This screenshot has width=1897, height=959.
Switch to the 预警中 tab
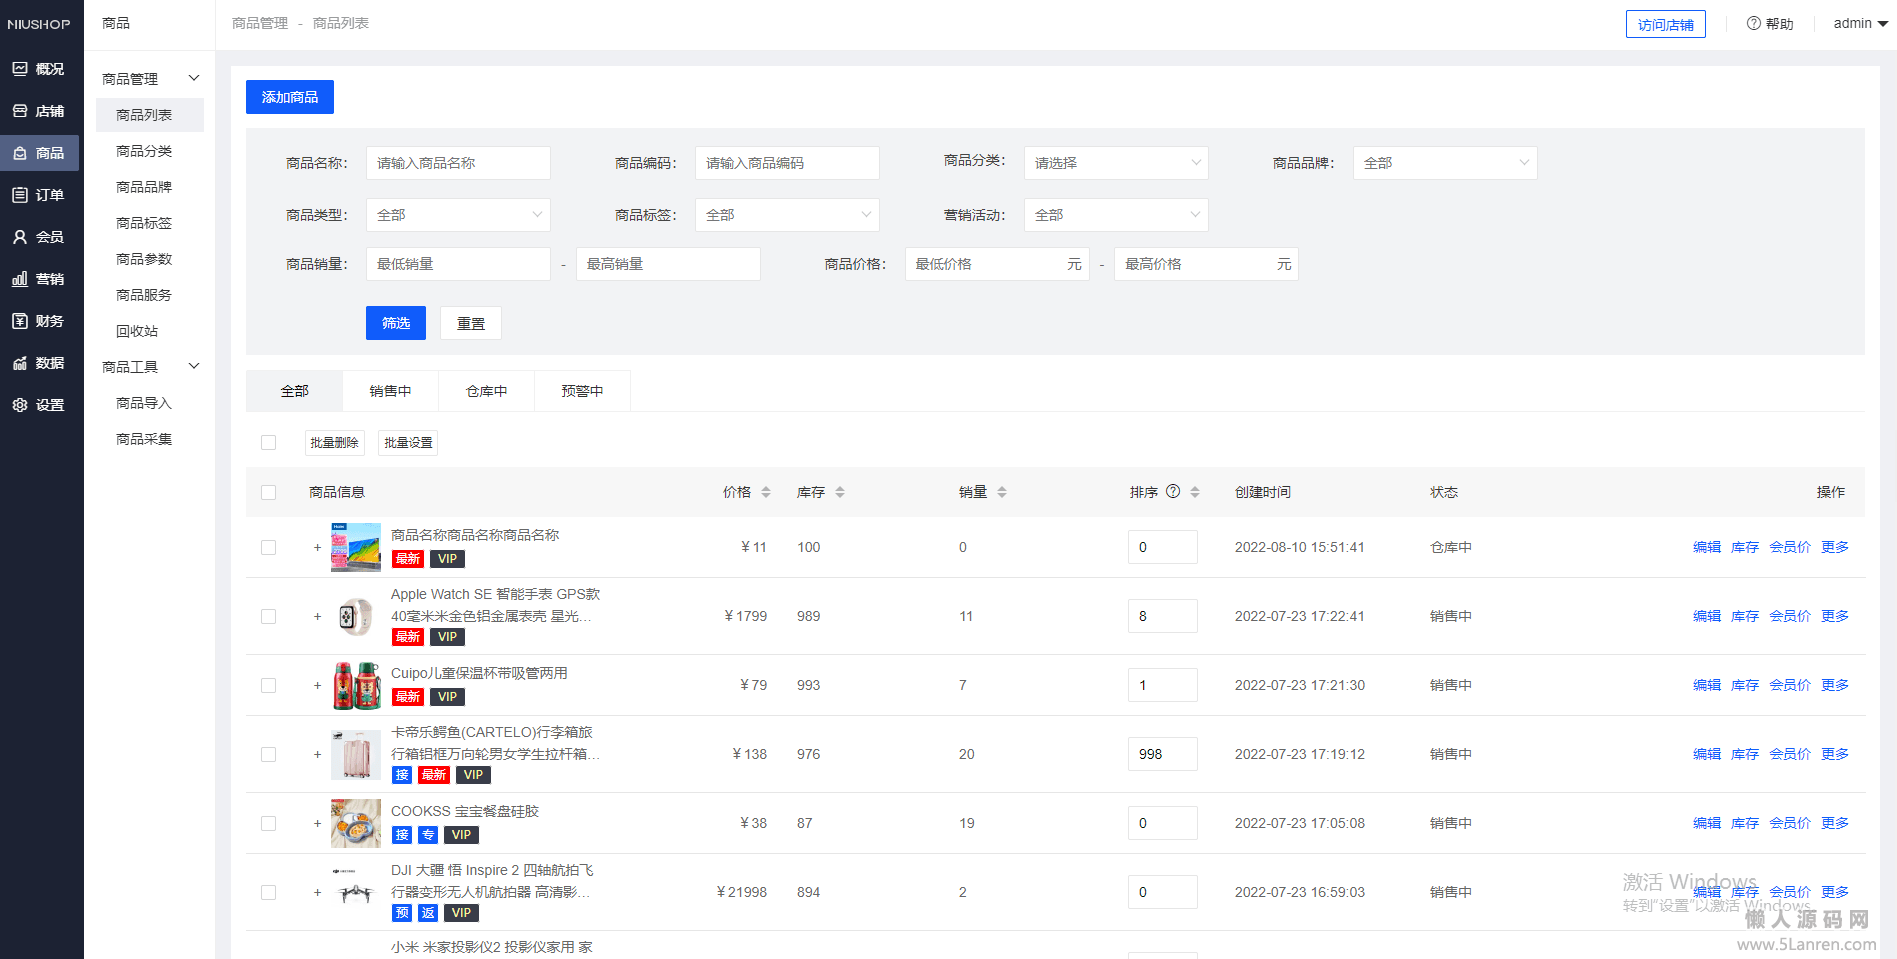tap(582, 391)
